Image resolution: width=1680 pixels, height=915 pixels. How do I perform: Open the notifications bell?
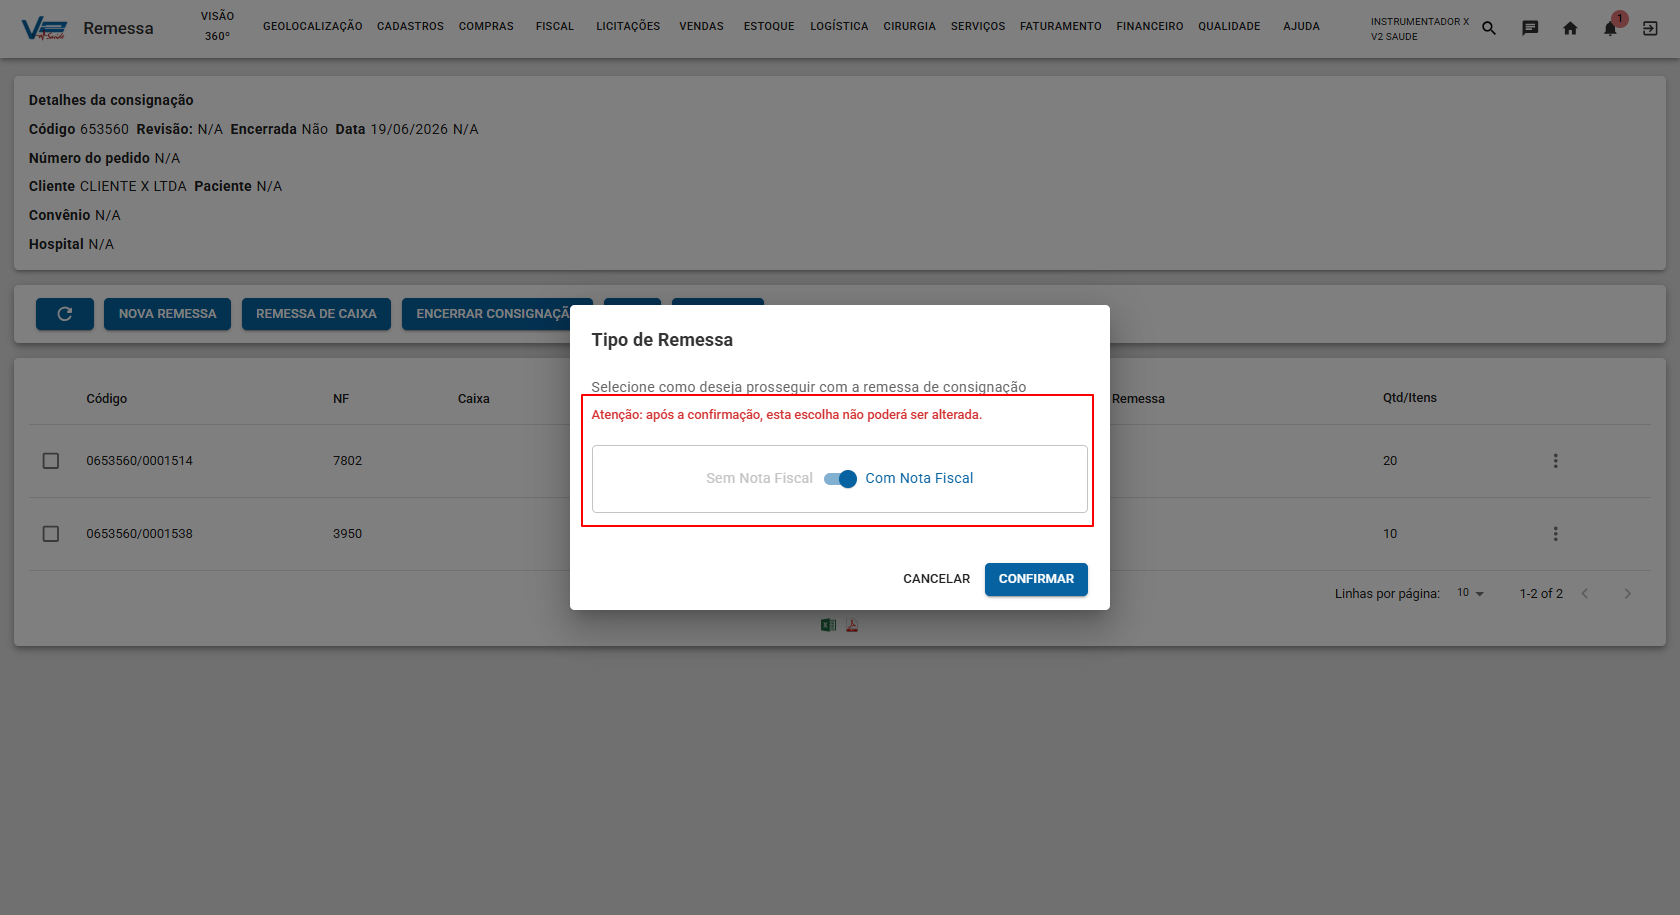(1610, 28)
